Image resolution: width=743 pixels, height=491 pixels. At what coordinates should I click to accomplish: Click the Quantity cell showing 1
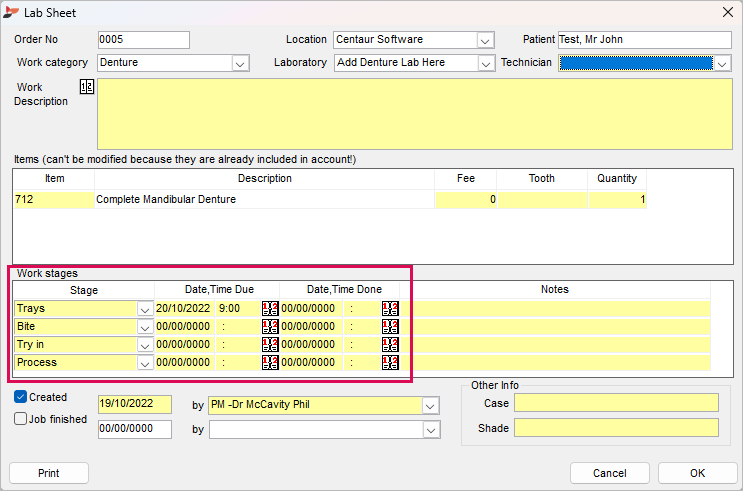(x=617, y=200)
